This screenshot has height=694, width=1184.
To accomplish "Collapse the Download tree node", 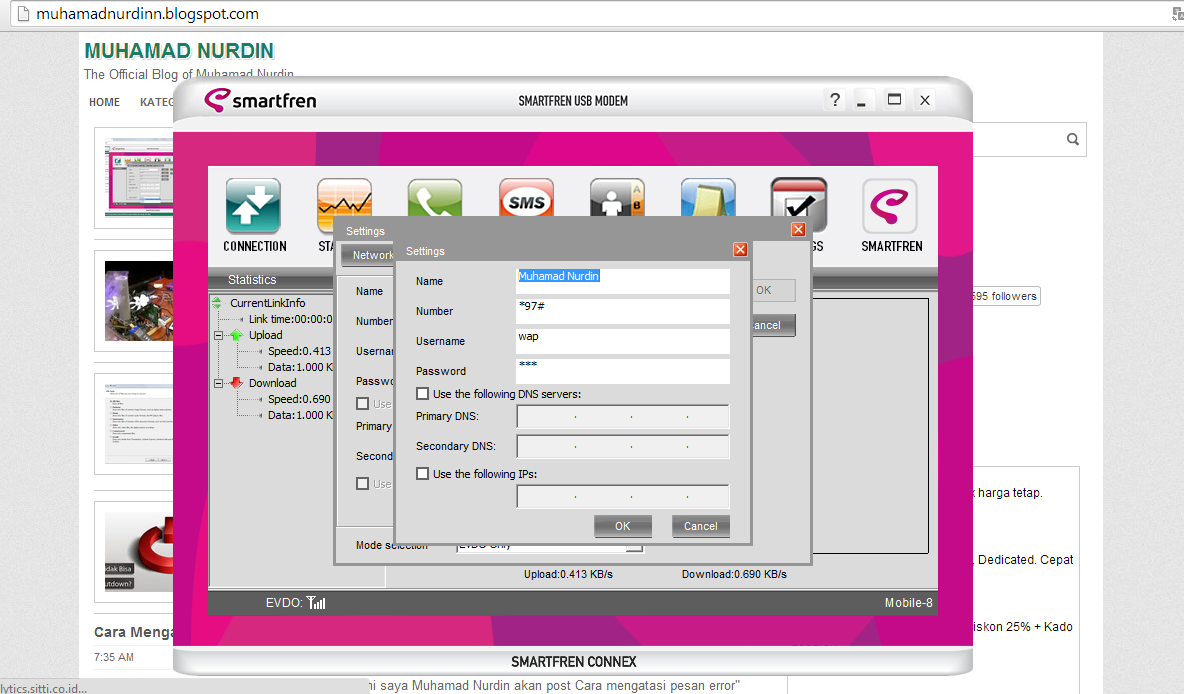I will pyautogui.click(x=219, y=384).
